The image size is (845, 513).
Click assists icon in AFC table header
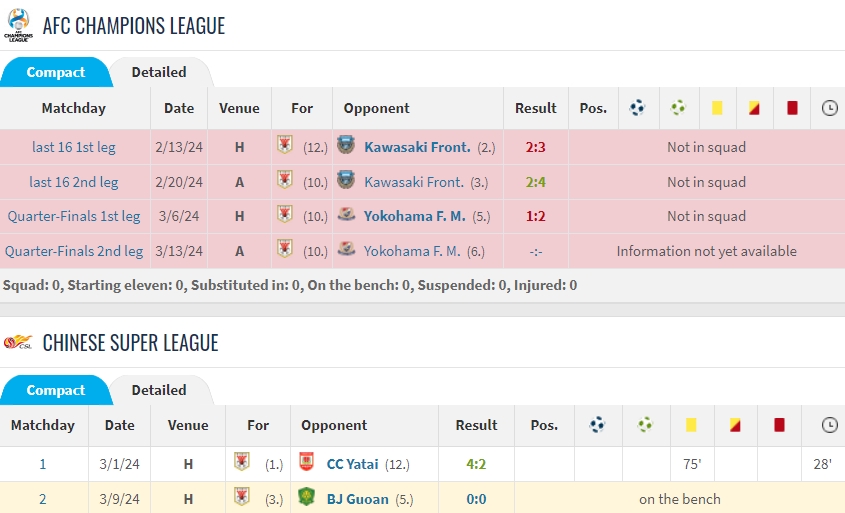click(x=678, y=108)
